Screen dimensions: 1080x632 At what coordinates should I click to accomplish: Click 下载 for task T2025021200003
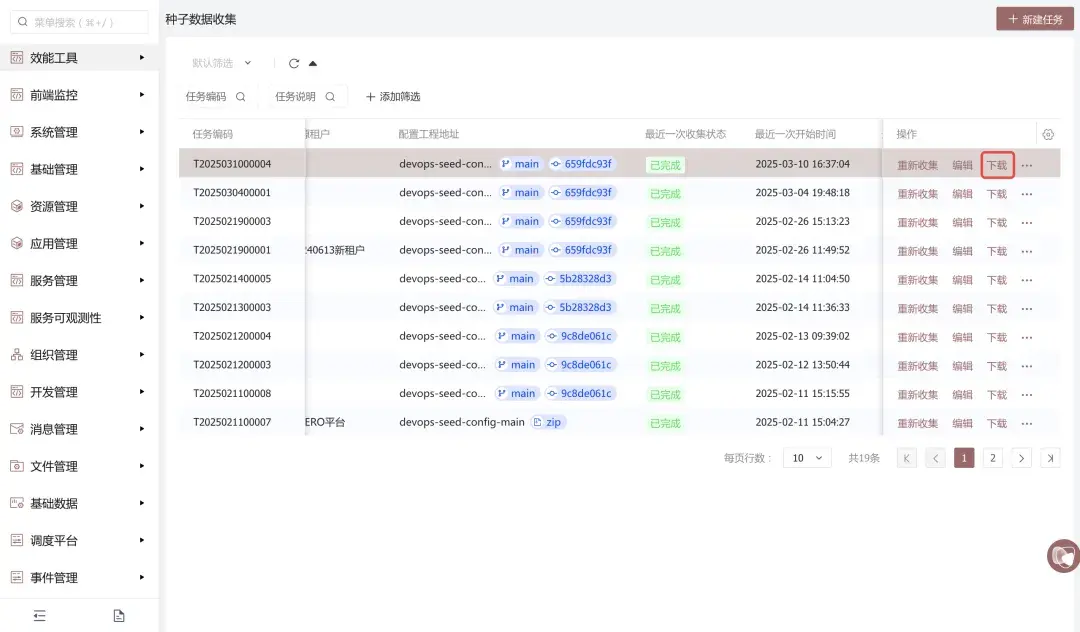[x=997, y=366]
